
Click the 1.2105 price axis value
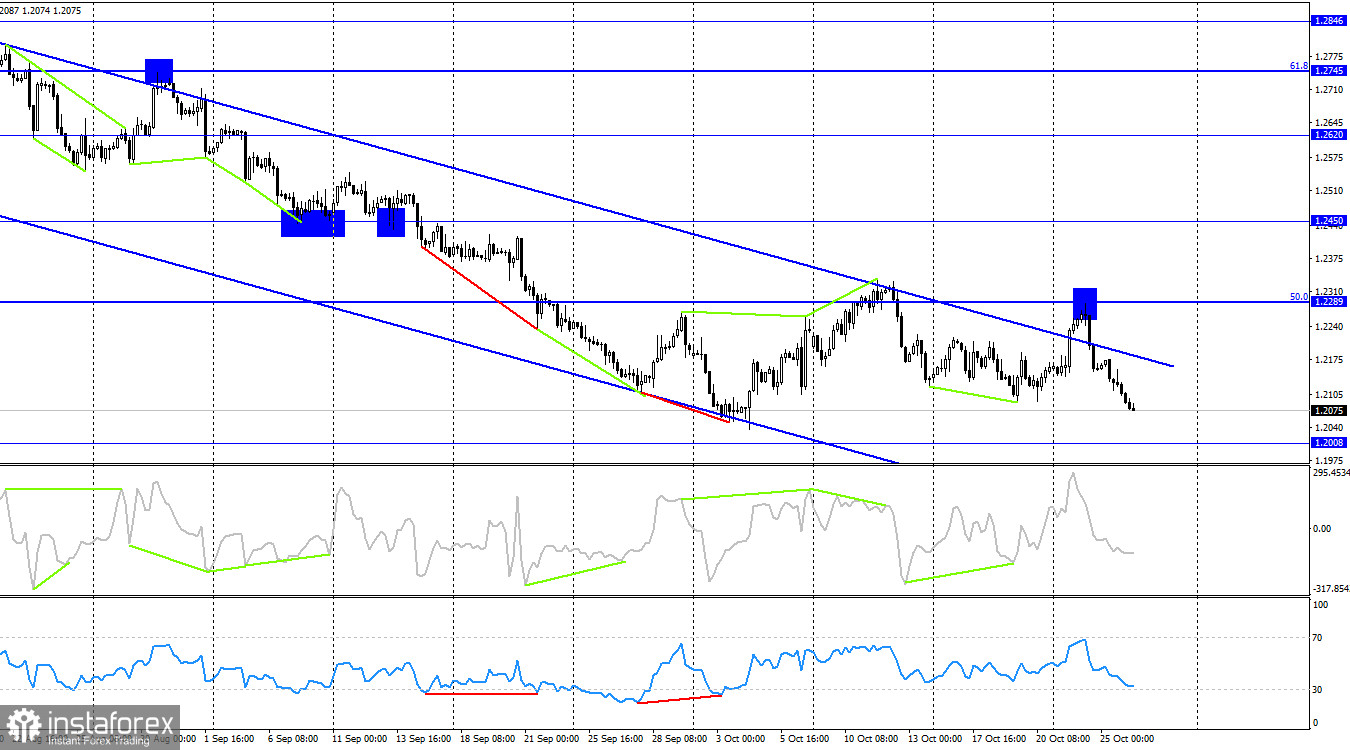[1330, 393]
